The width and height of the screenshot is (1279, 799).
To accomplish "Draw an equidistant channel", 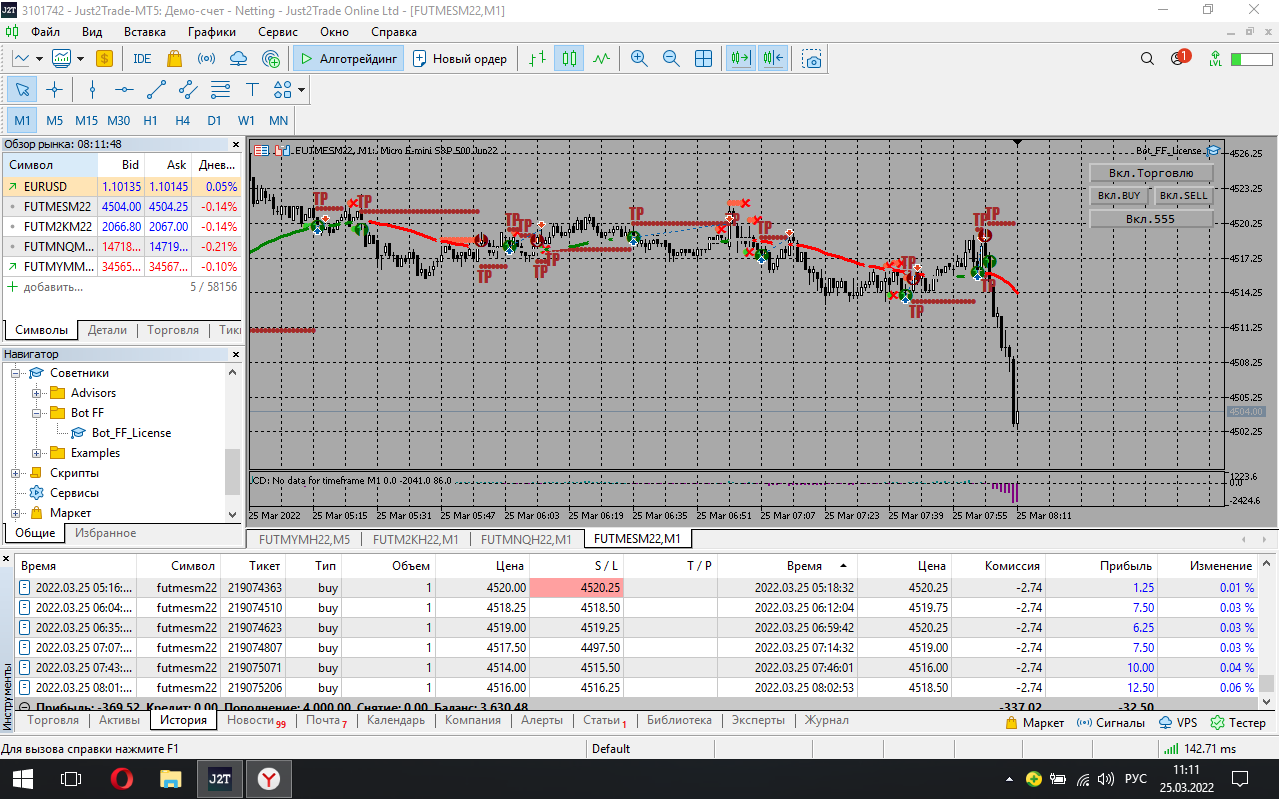I will tap(188, 89).
